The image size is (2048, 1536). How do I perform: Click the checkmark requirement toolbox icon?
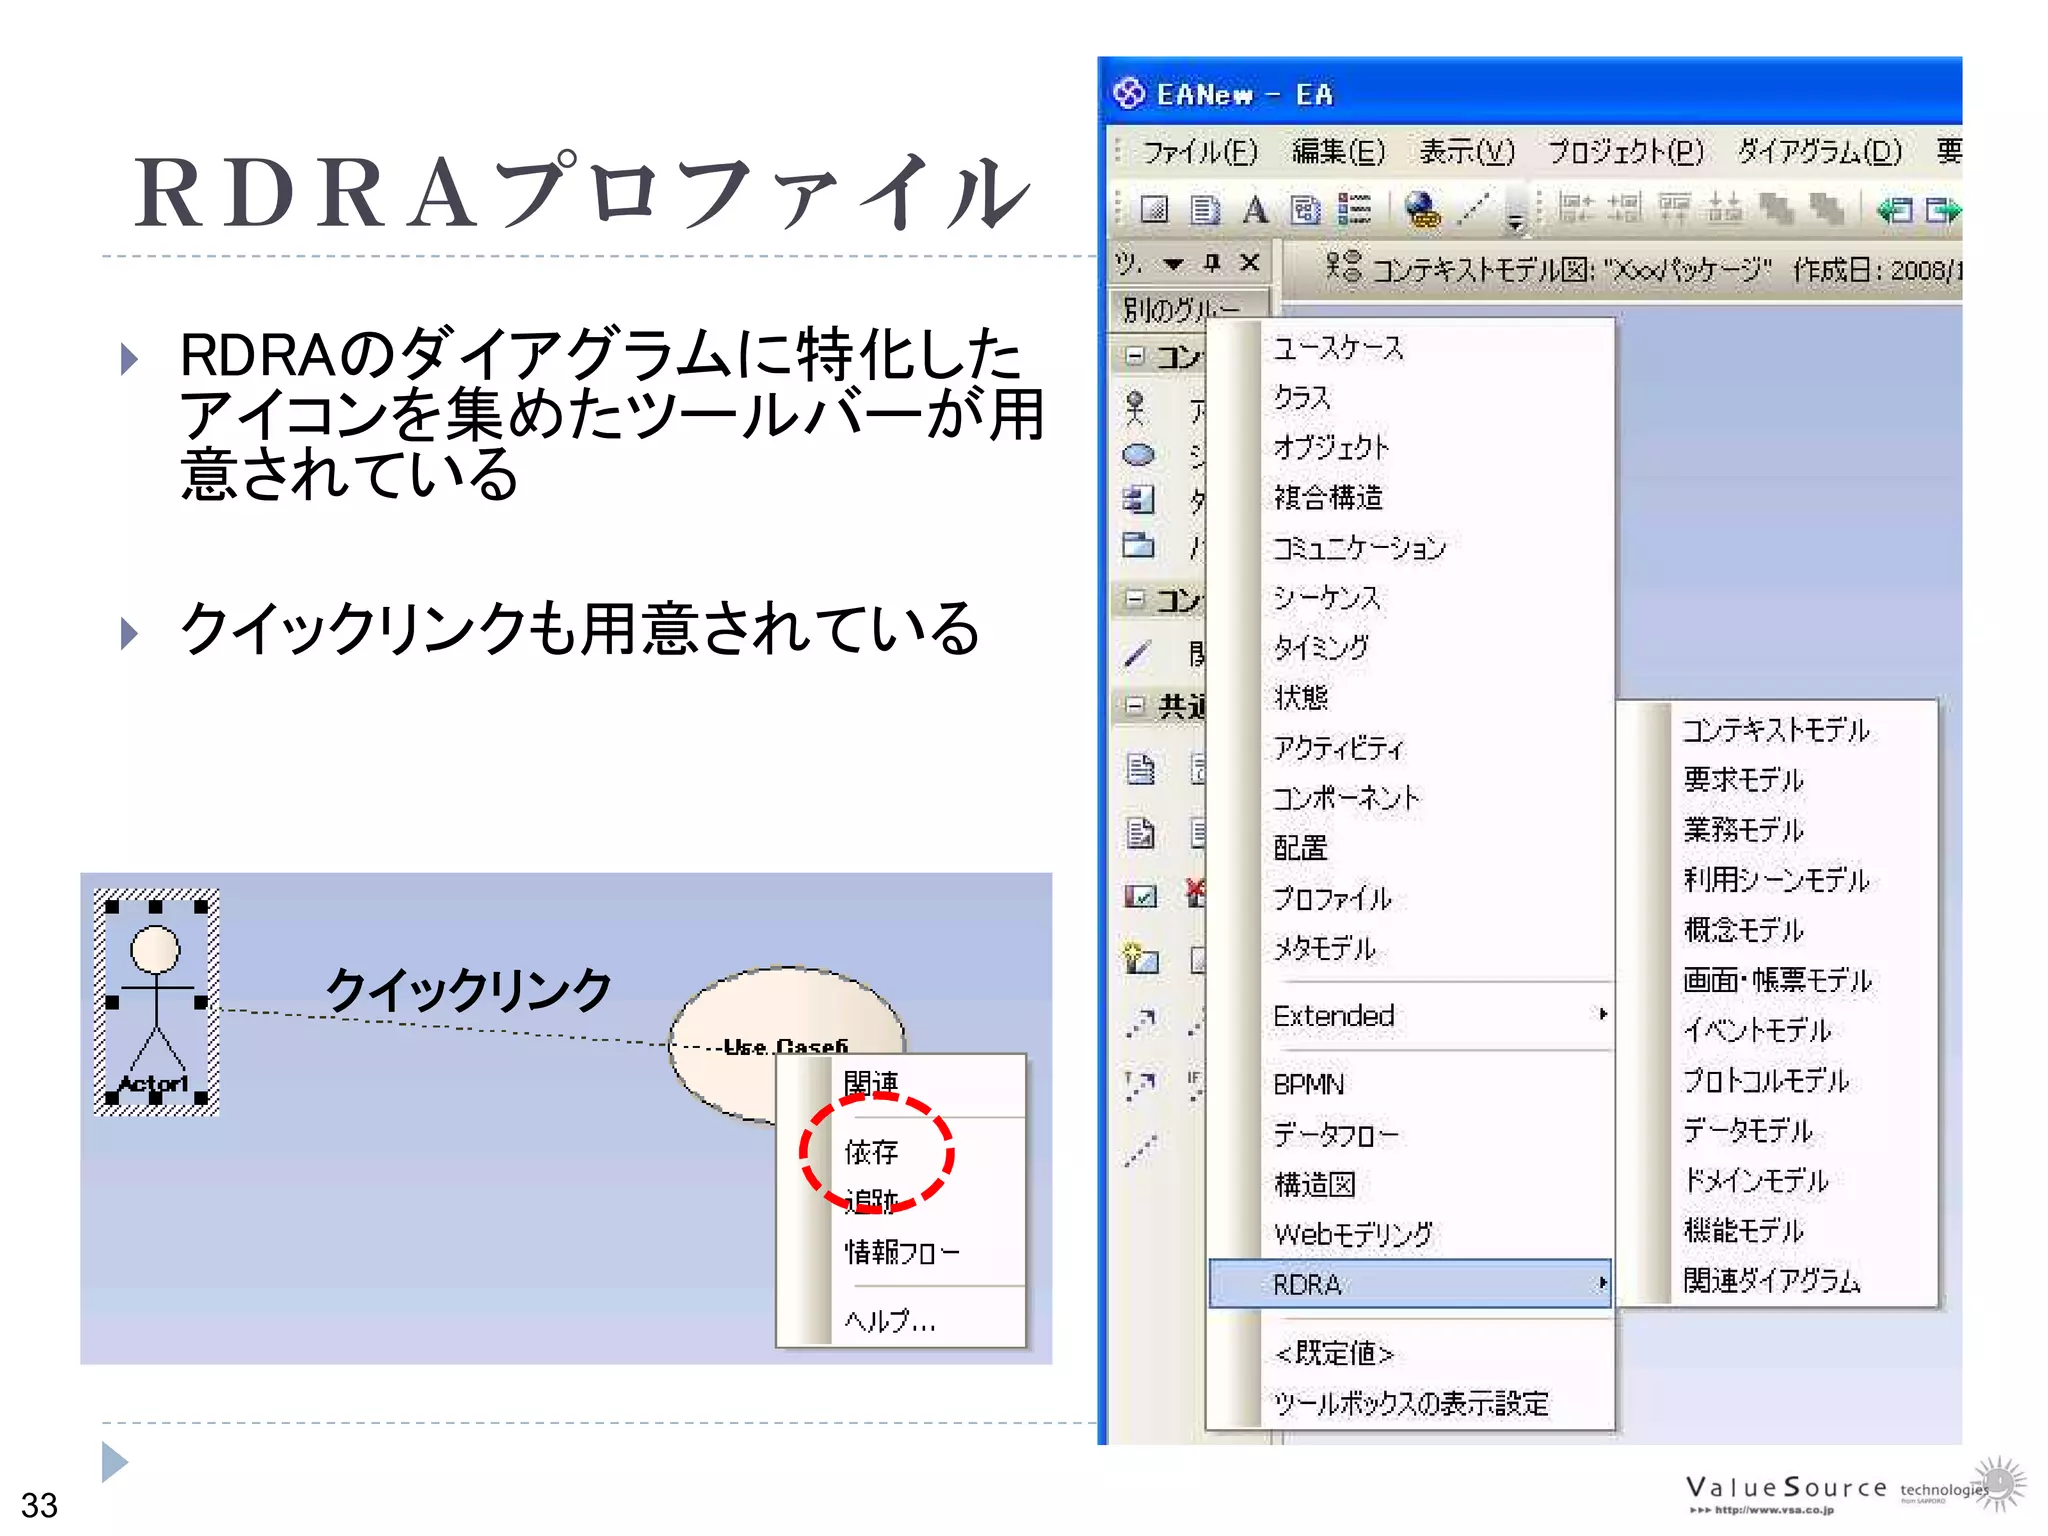click(x=1140, y=896)
